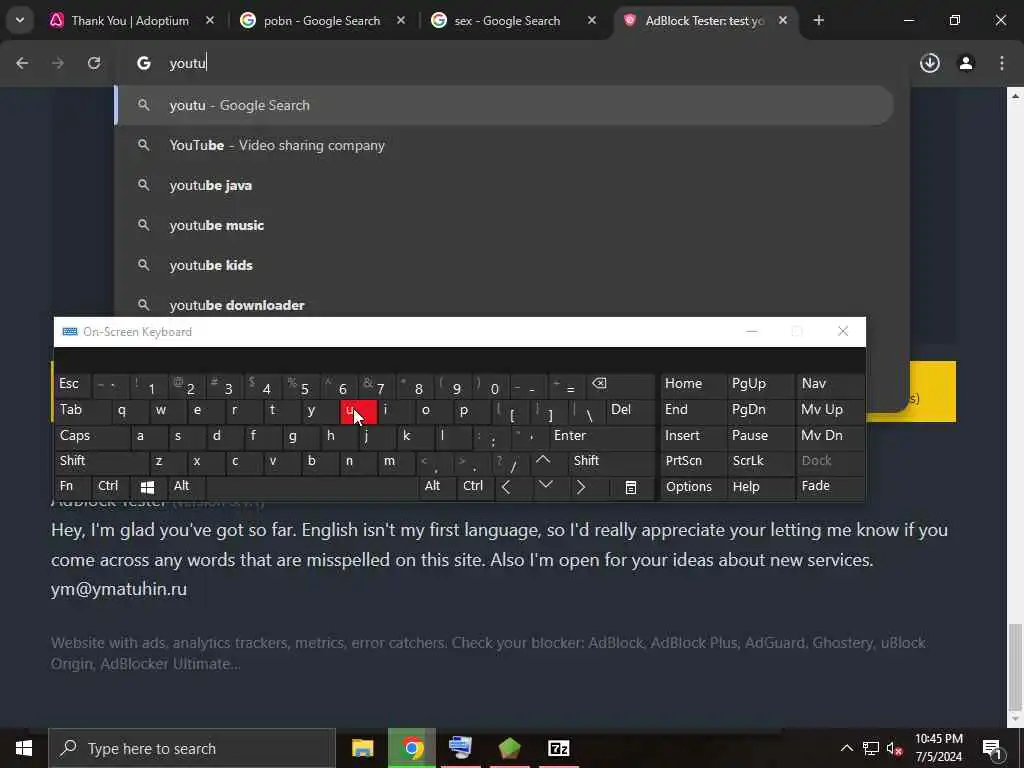The width and height of the screenshot is (1024, 768).
Task: Click taskbar search box Type here to search
Action: click(192, 748)
